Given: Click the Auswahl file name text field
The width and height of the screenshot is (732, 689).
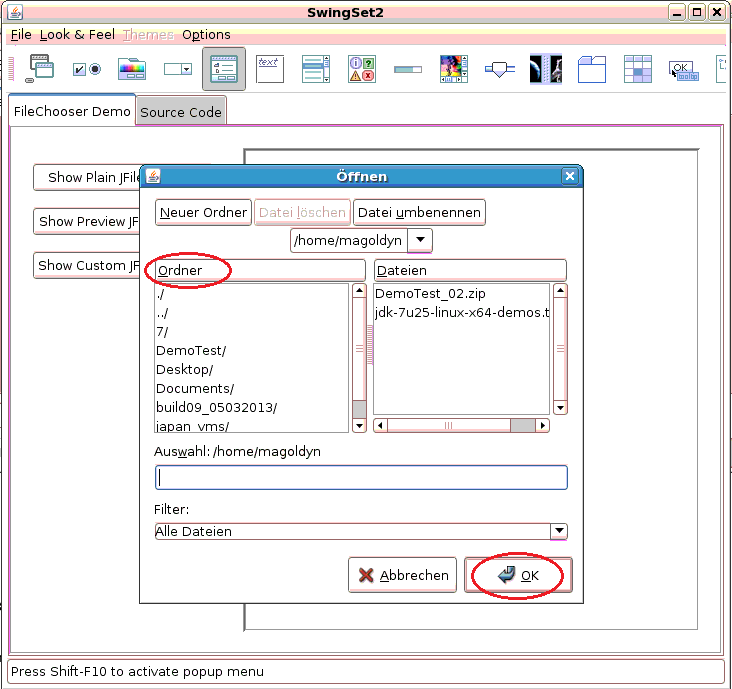Looking at the screenshot, I should pyautogui.click(x=361, y=477).
